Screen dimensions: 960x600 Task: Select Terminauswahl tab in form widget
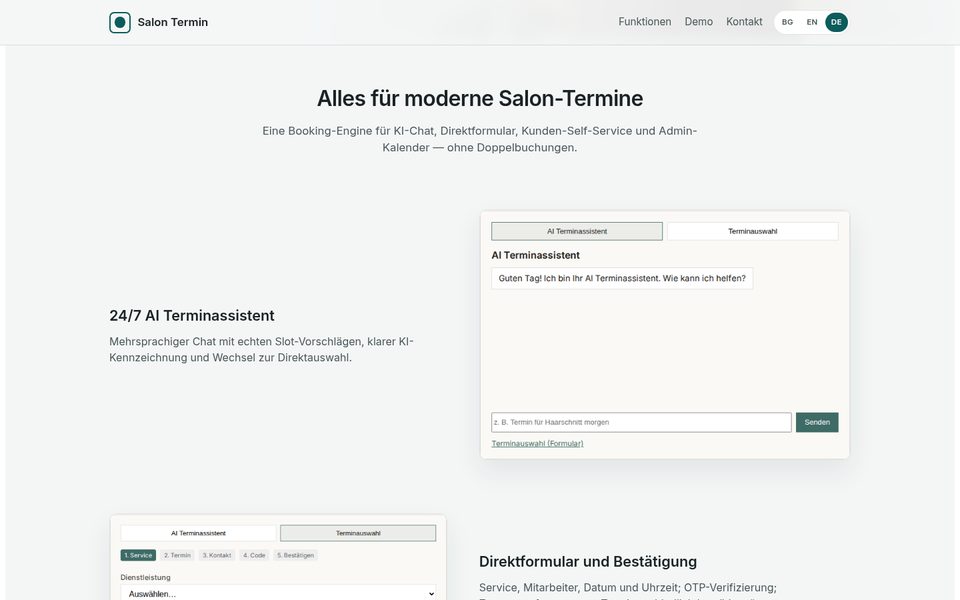coord(358,533)
